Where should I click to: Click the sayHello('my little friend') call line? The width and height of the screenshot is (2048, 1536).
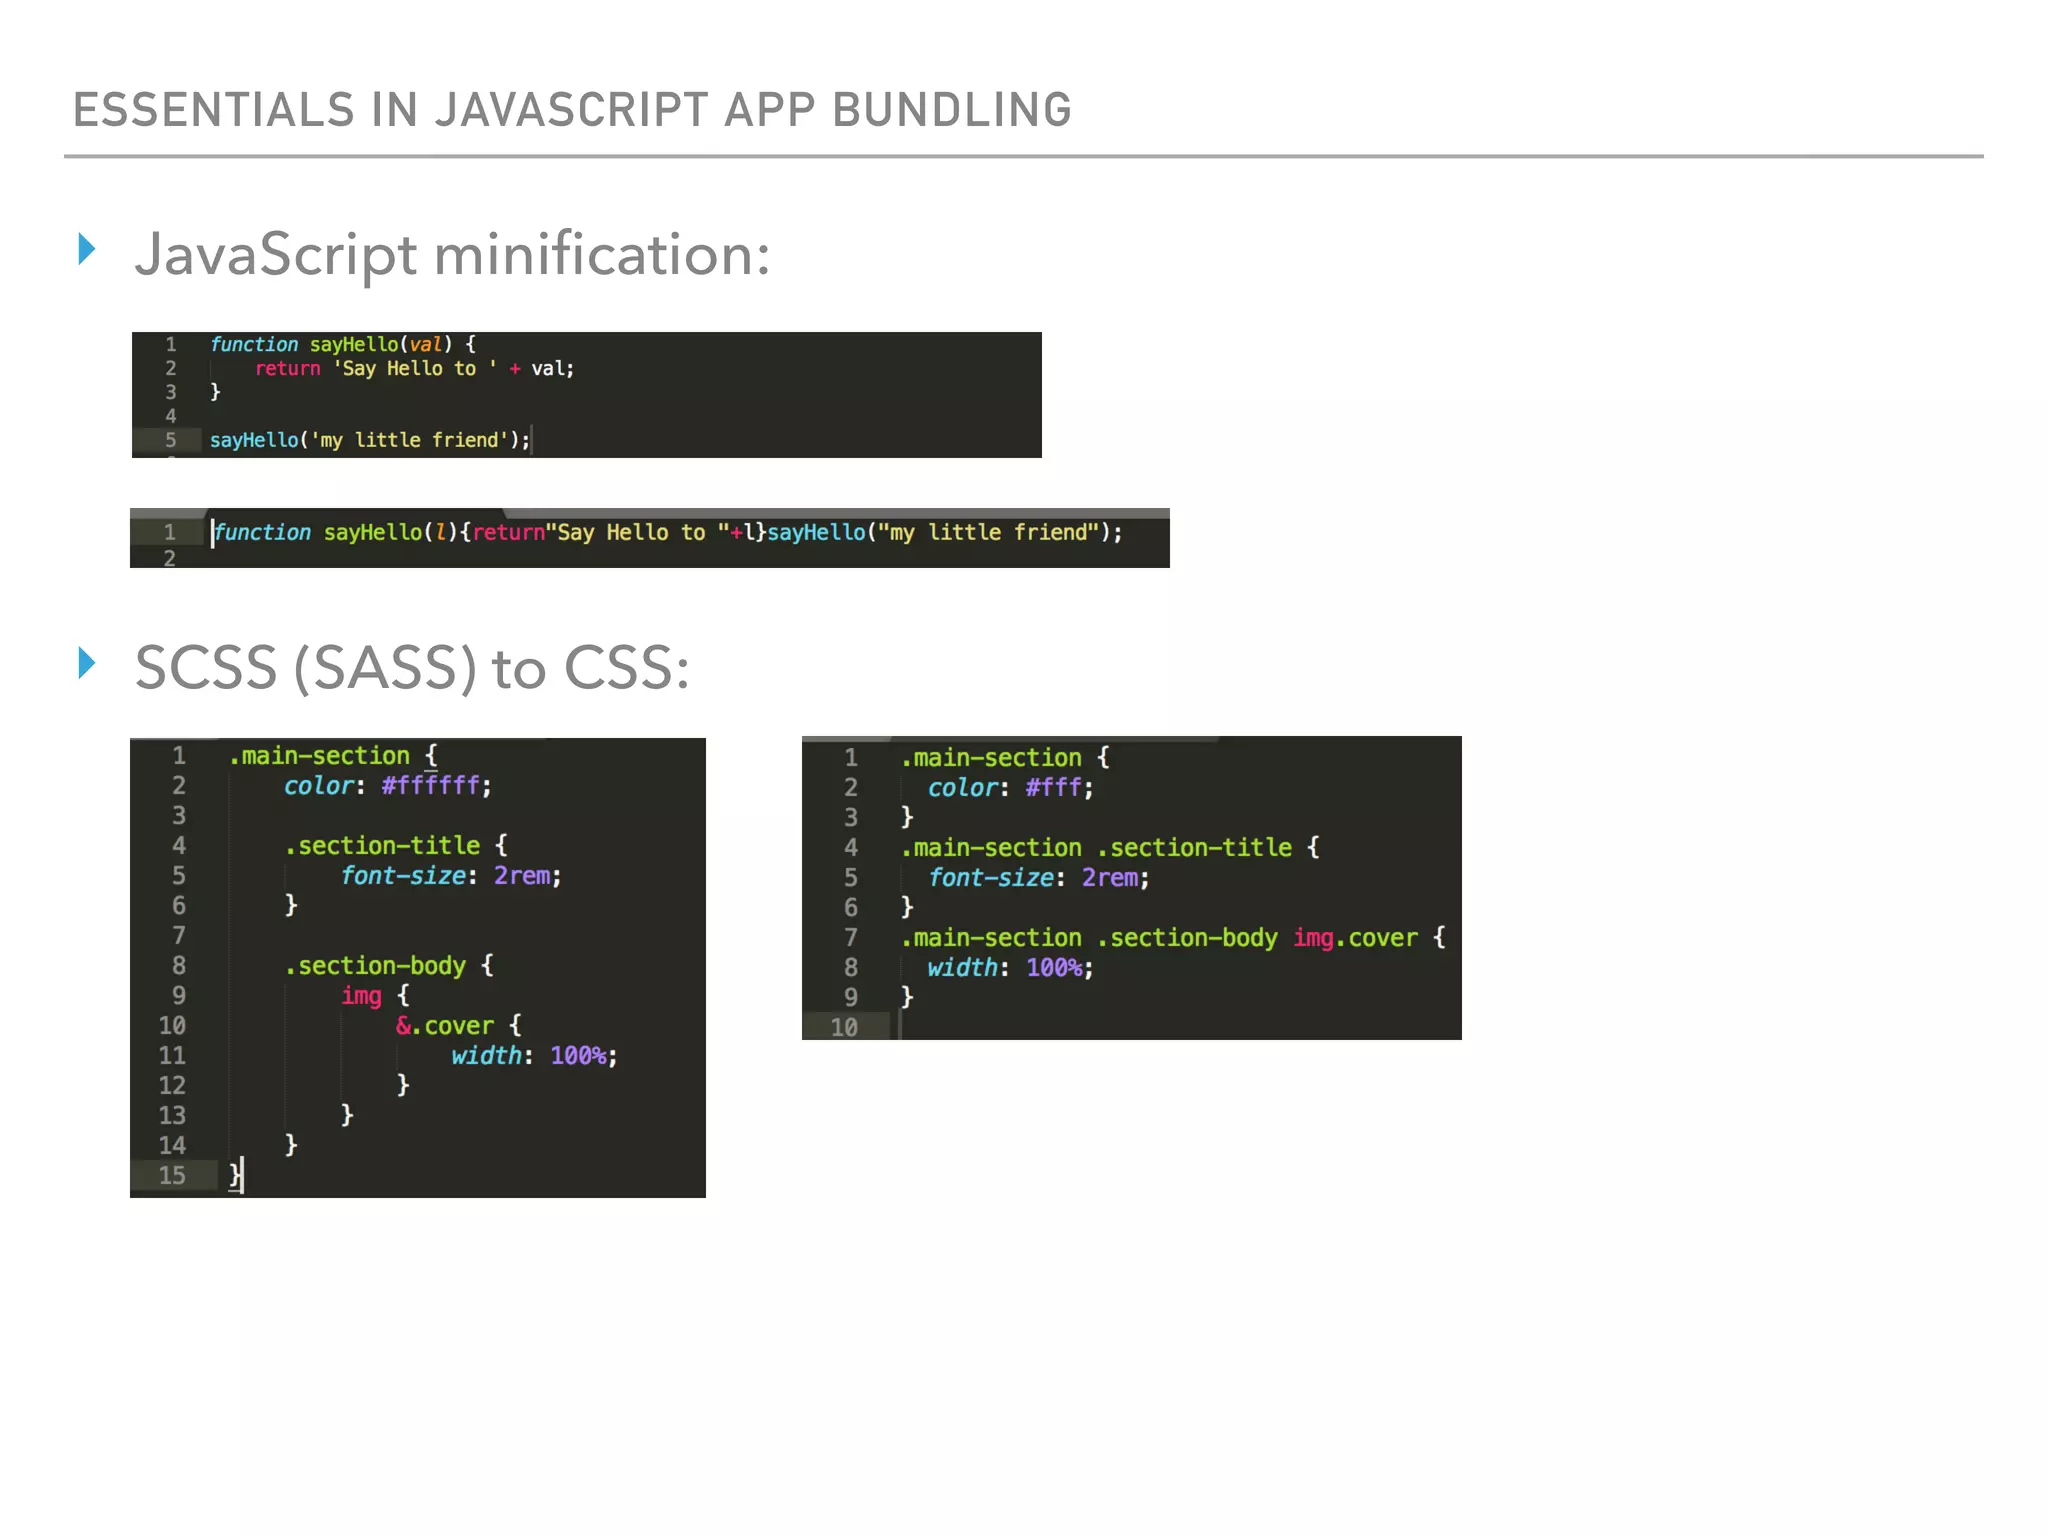click(369, 440)
